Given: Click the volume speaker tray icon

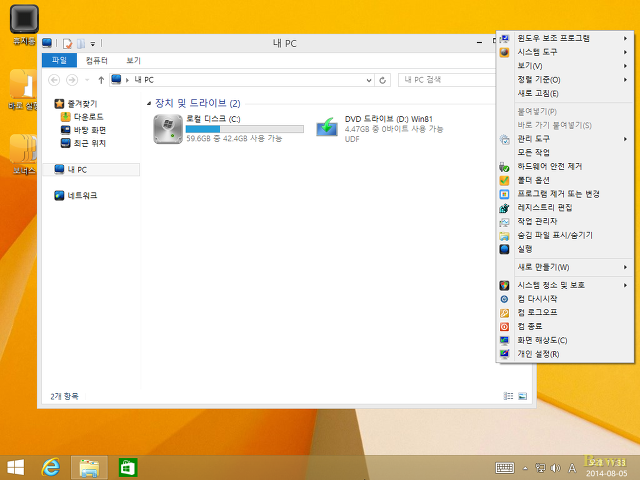Looking at the screenshot, I should click(555, 468).
